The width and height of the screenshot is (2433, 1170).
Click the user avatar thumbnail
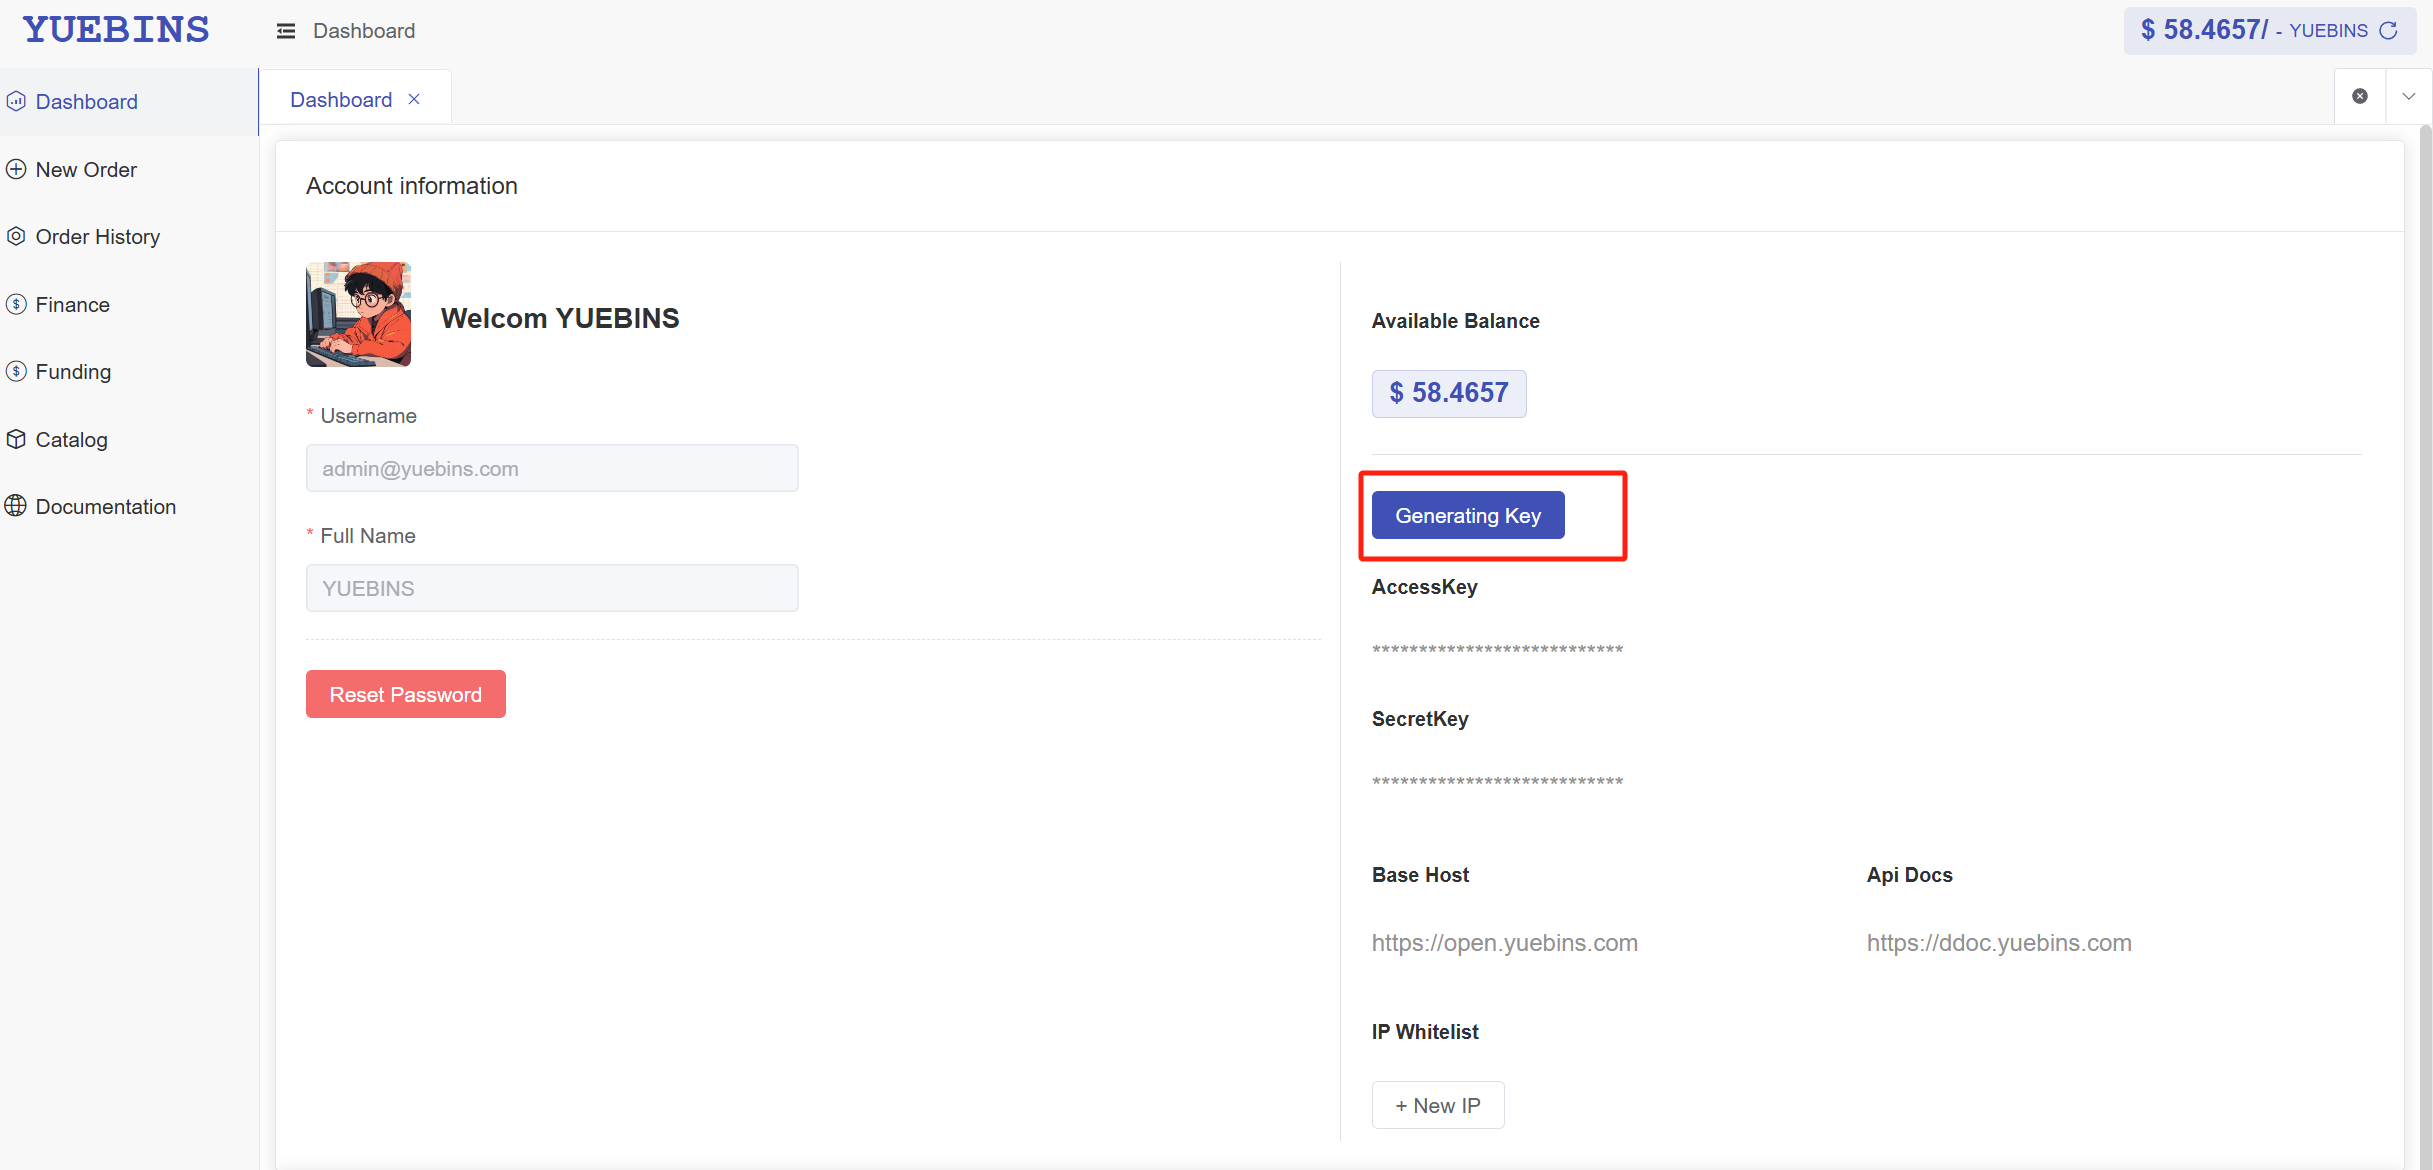(358, 315)
